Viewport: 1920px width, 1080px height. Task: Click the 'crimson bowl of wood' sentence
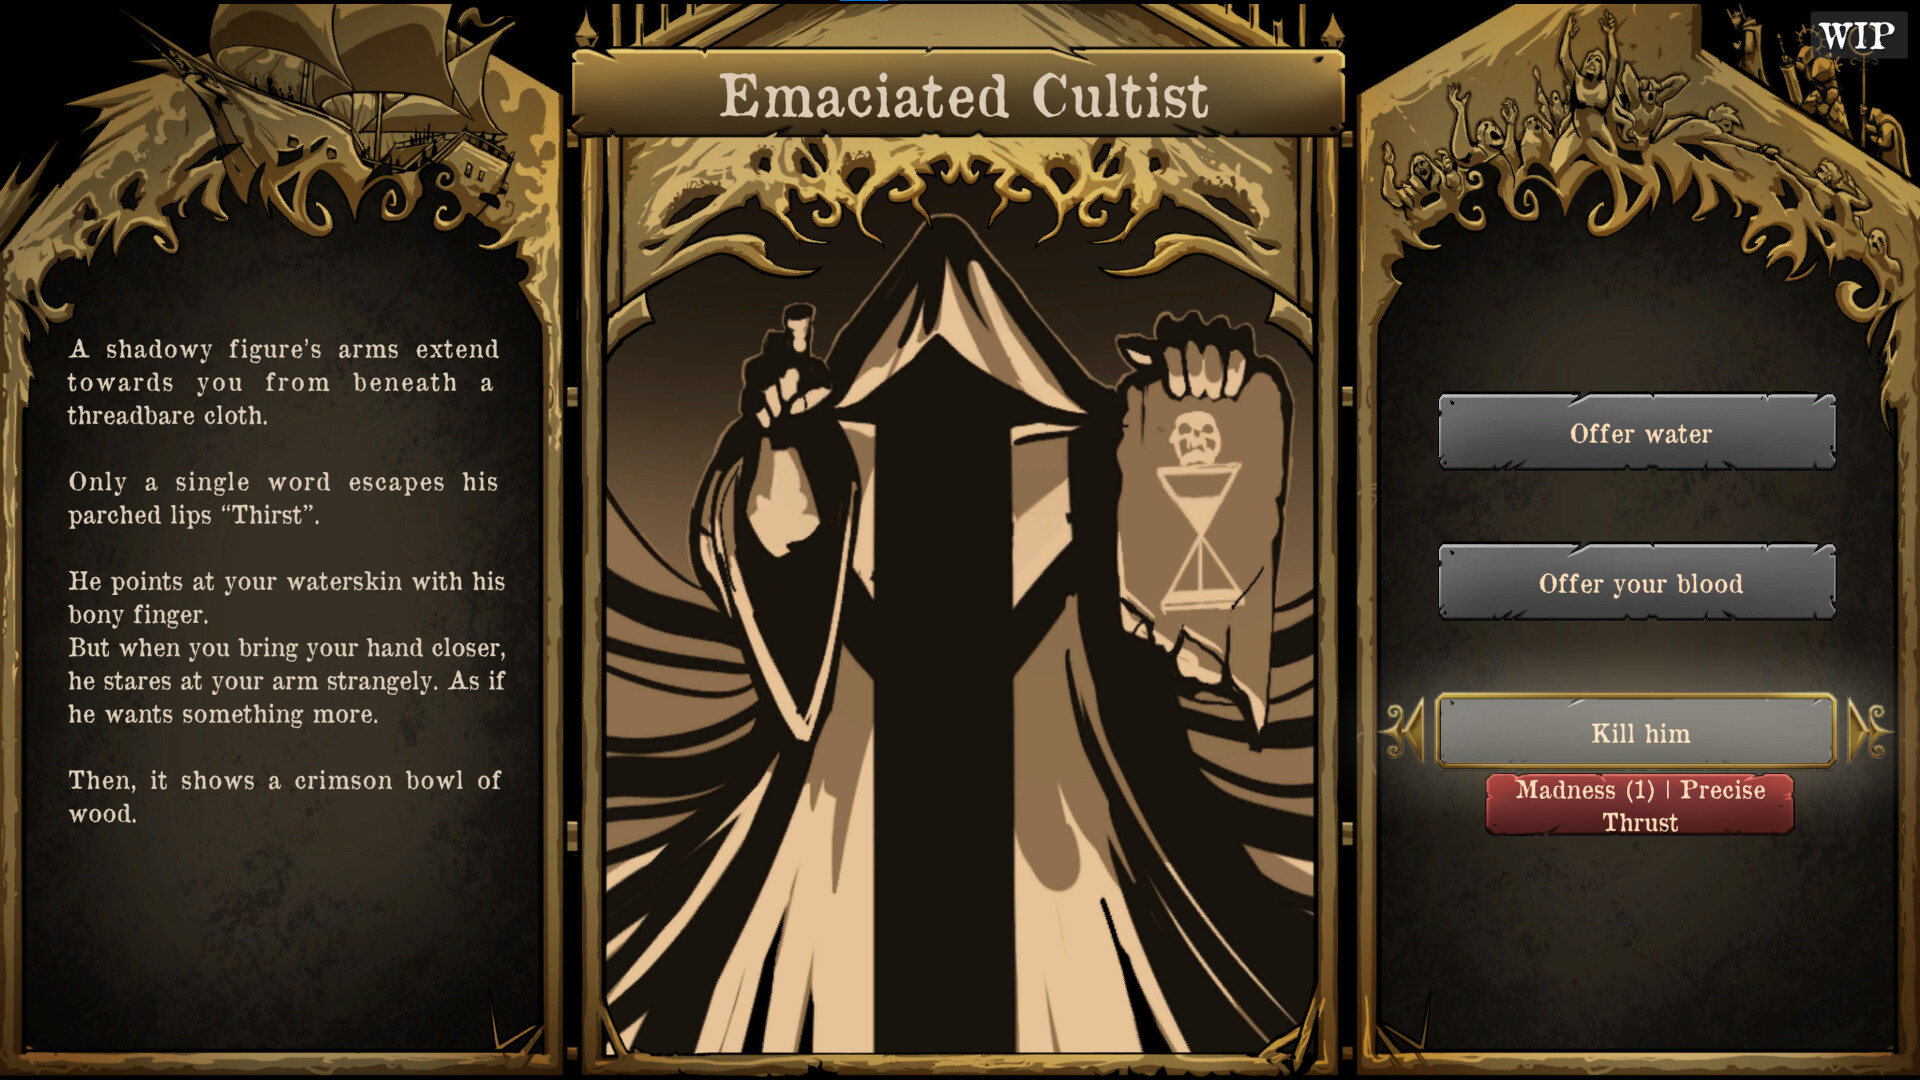point(284,797)
